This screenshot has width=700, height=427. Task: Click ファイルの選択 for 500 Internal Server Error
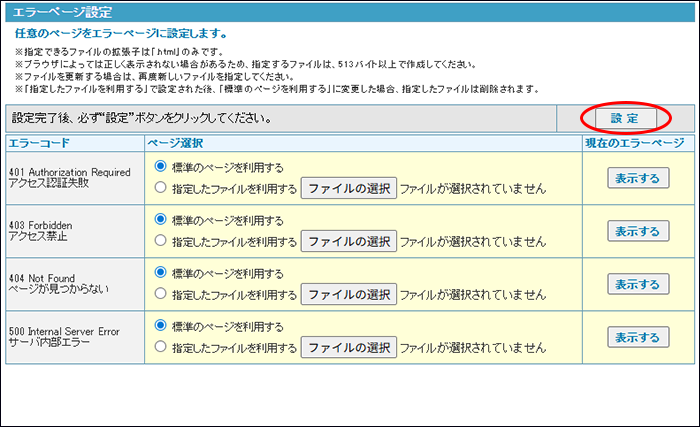point(349,347)
